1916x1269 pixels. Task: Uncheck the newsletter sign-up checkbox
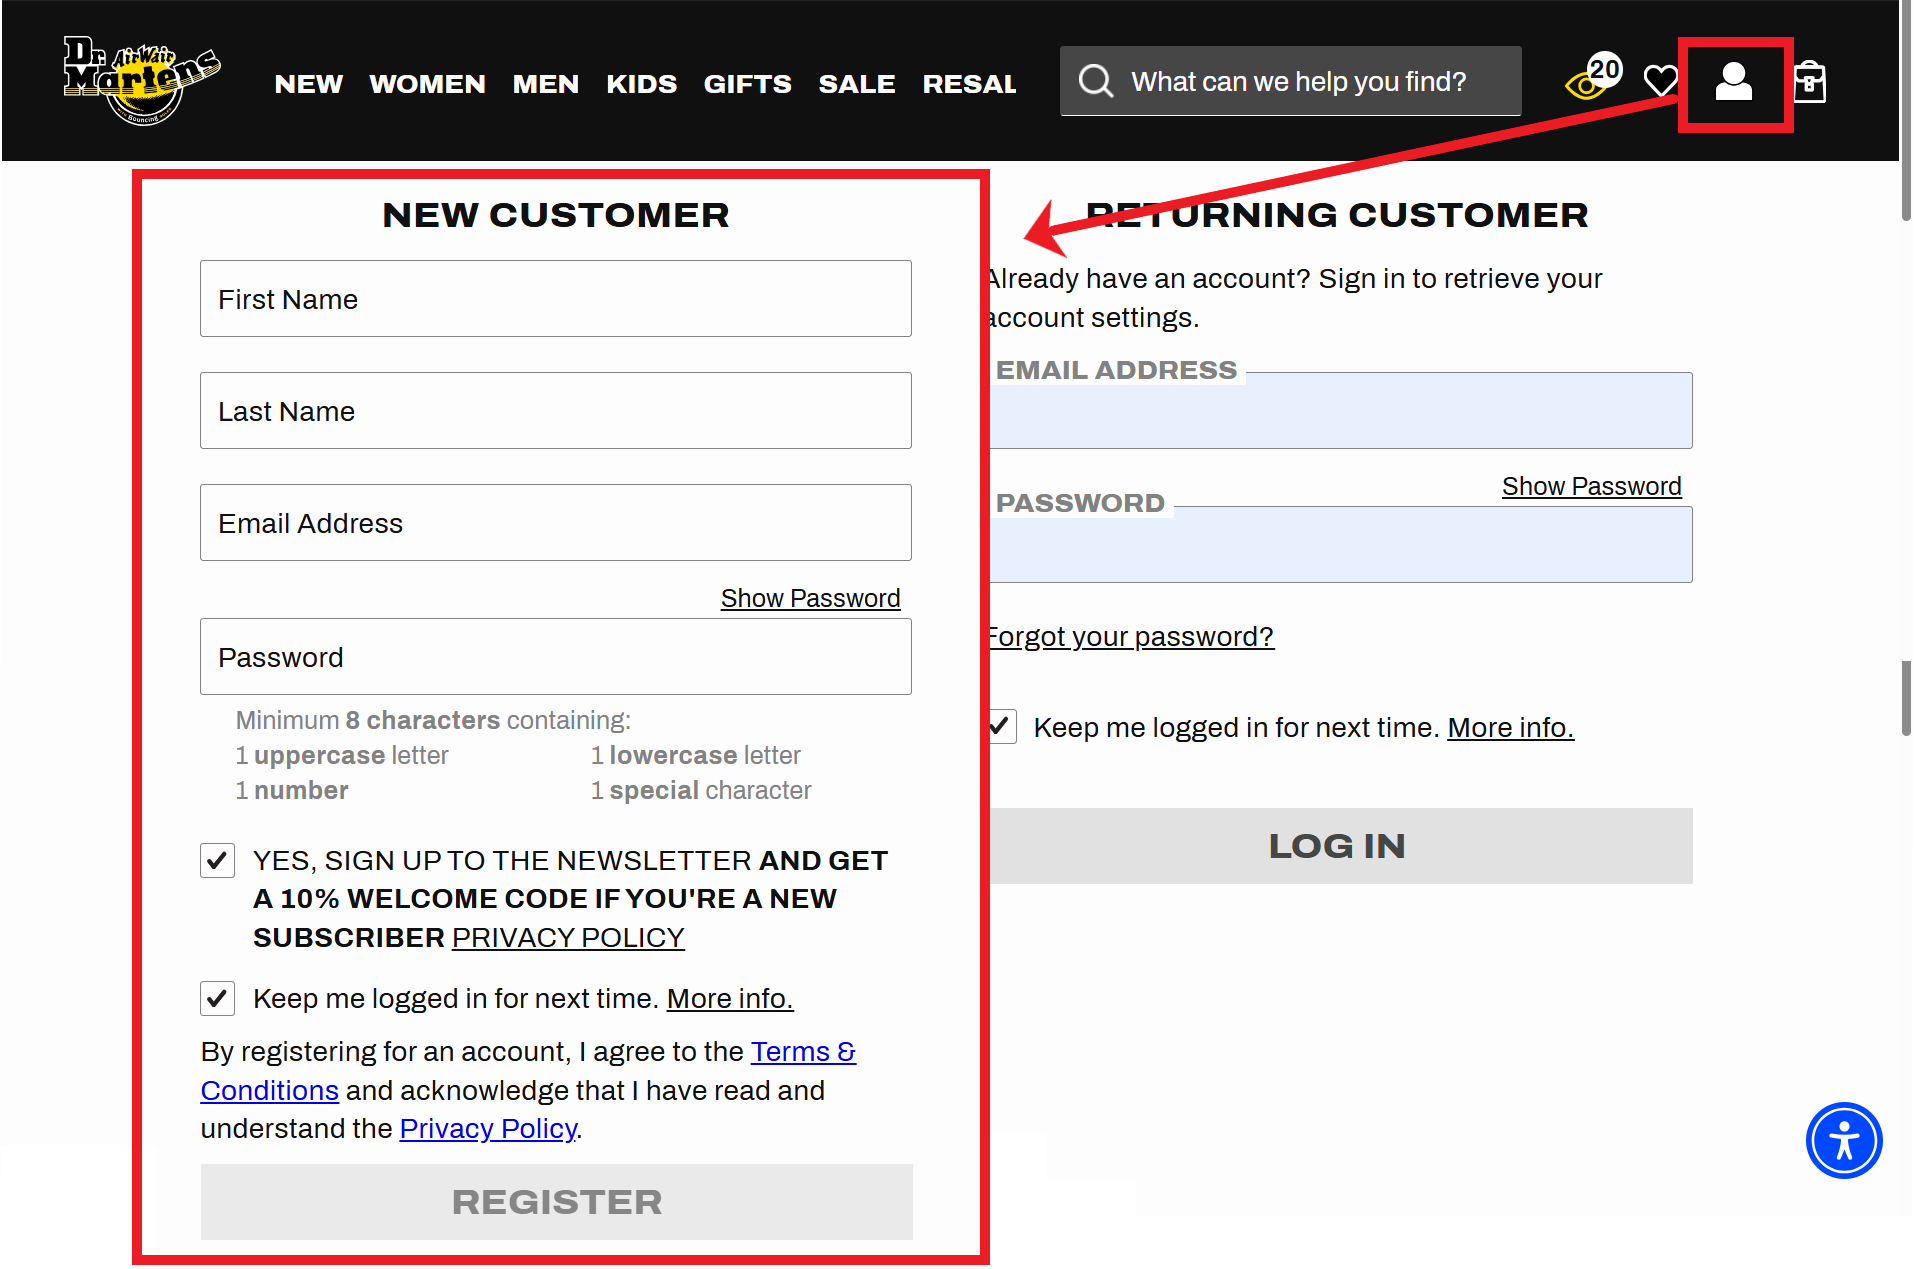pos(217,860)
